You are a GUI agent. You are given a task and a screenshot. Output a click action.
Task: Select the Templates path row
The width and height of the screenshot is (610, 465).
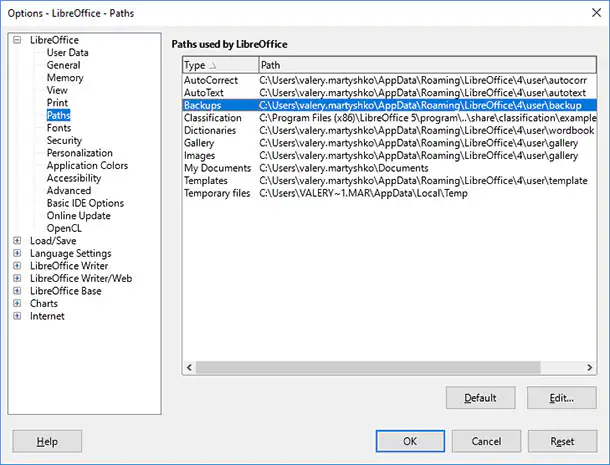point(389,181)
